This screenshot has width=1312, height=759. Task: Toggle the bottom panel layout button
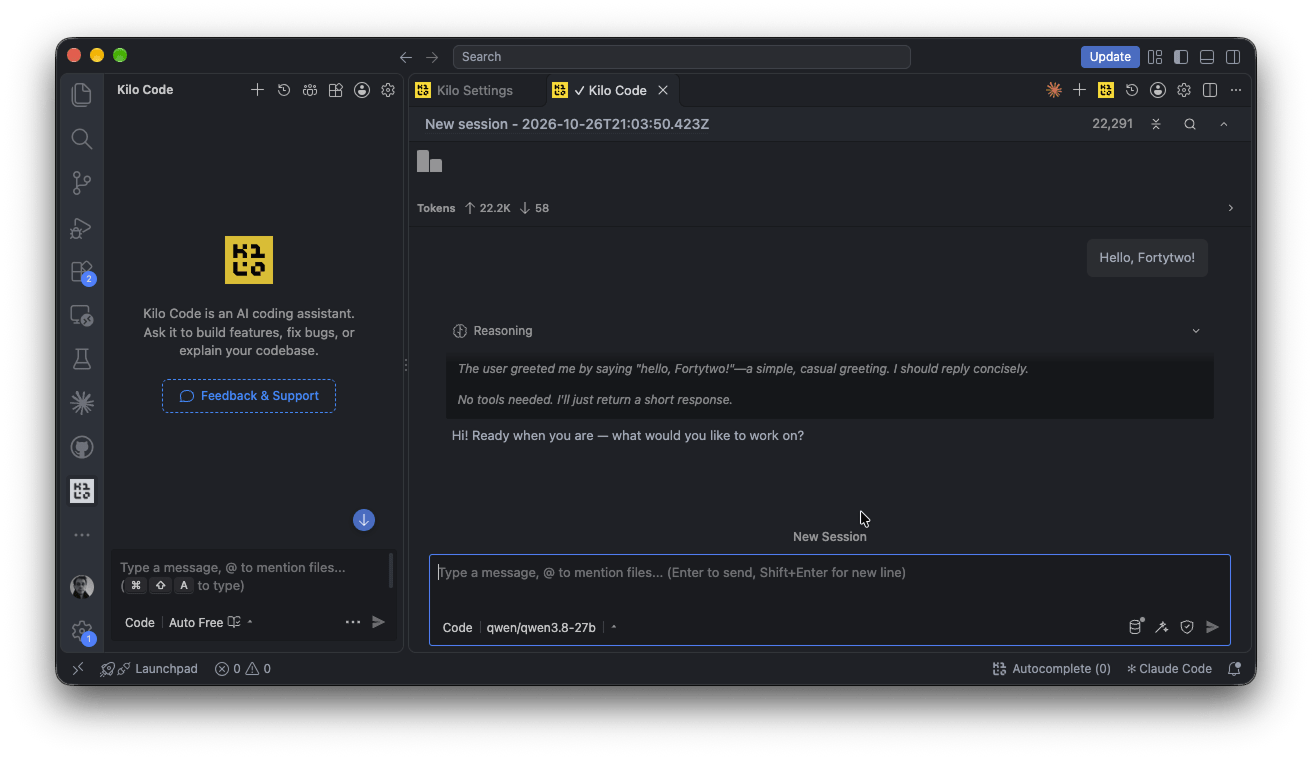click(1207, 57)
